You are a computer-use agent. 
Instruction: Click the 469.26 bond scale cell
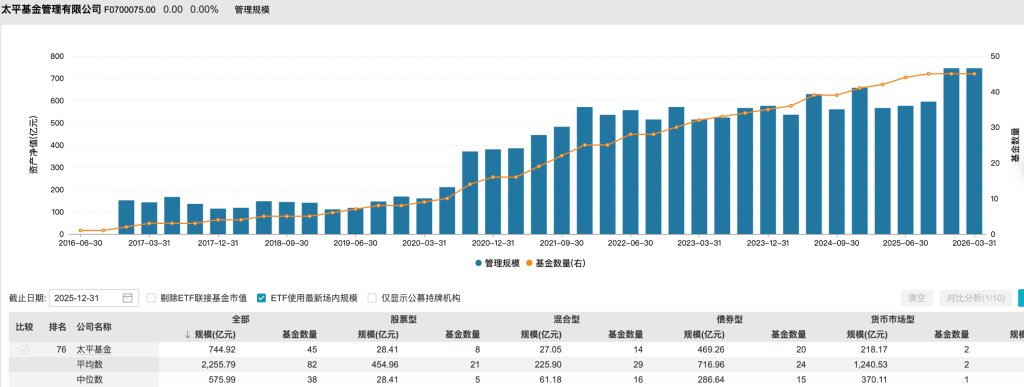tap(711, 349)
